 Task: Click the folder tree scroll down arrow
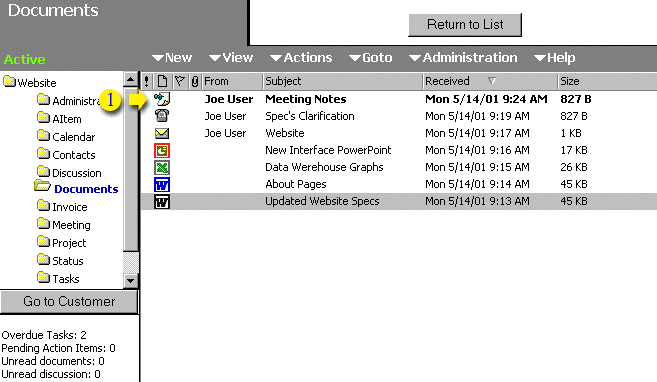130,281
